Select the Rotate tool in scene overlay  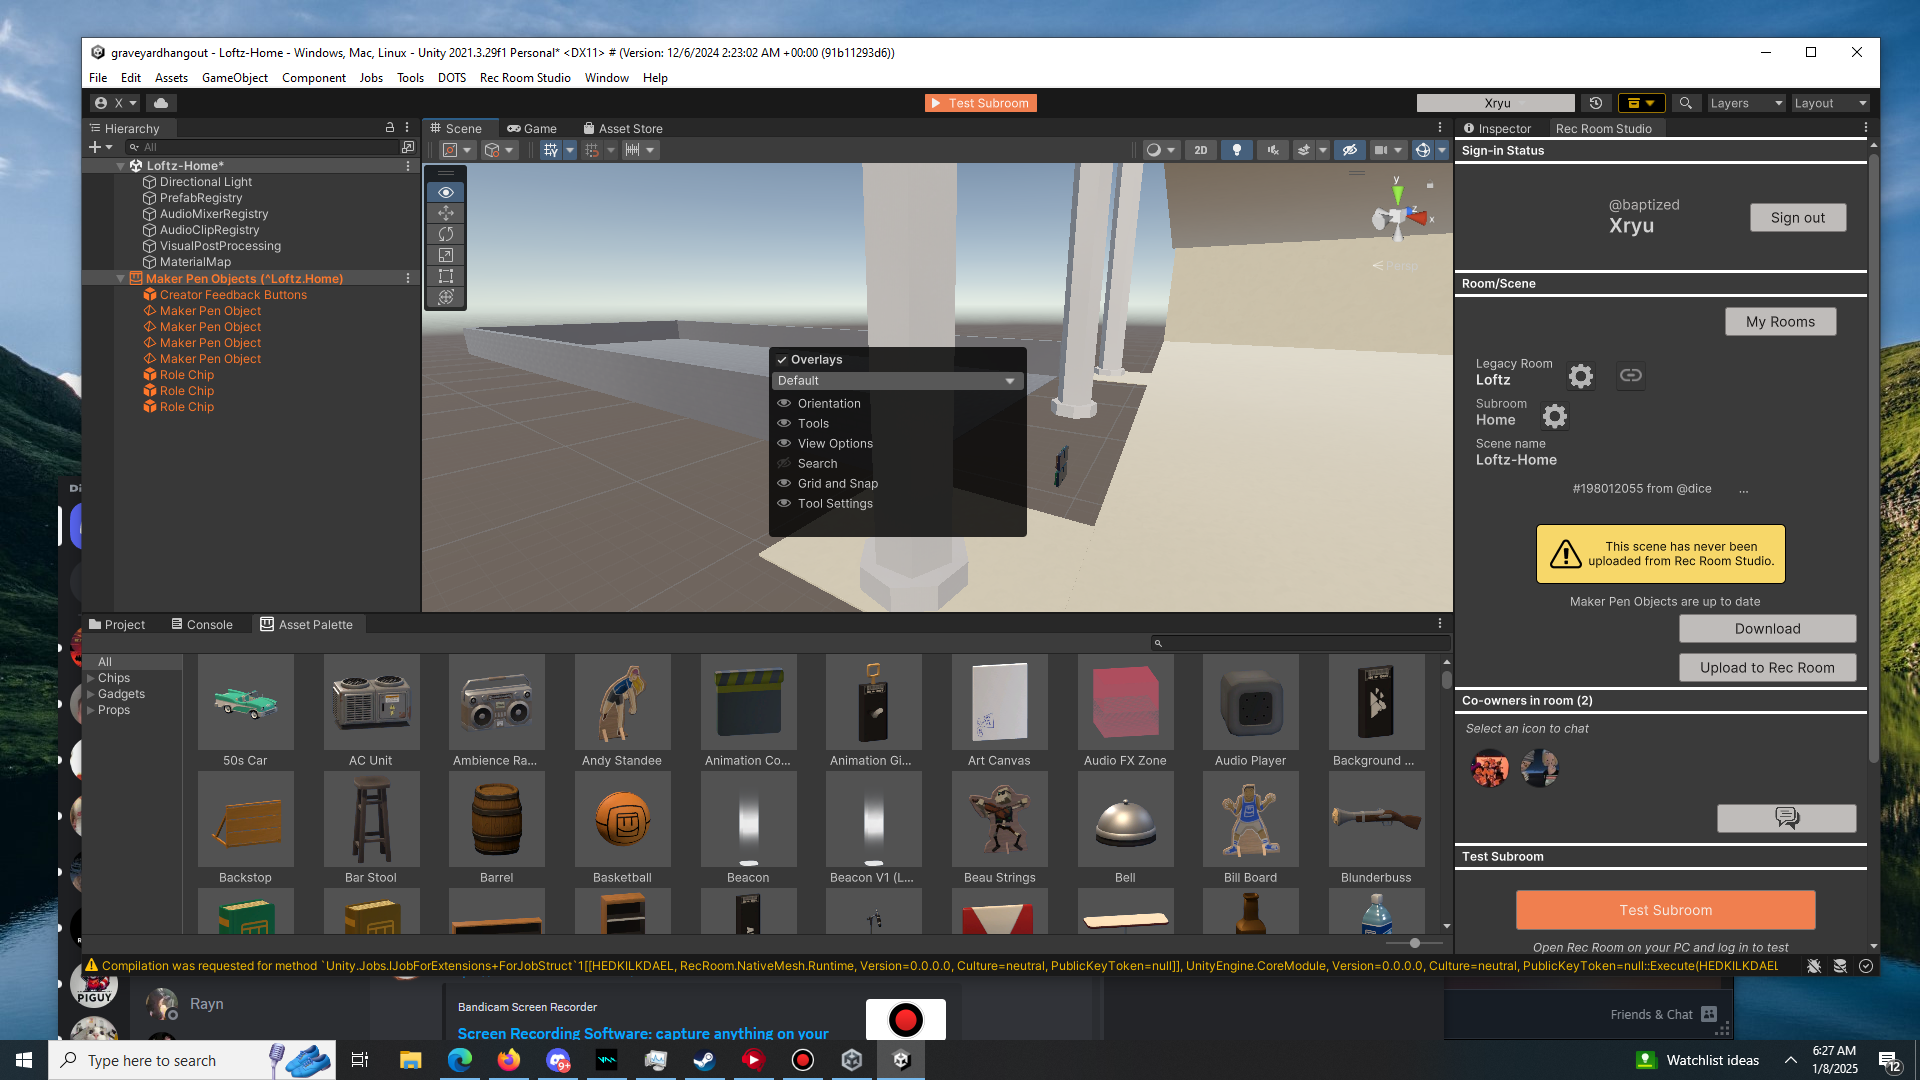[x=446, y=234]
